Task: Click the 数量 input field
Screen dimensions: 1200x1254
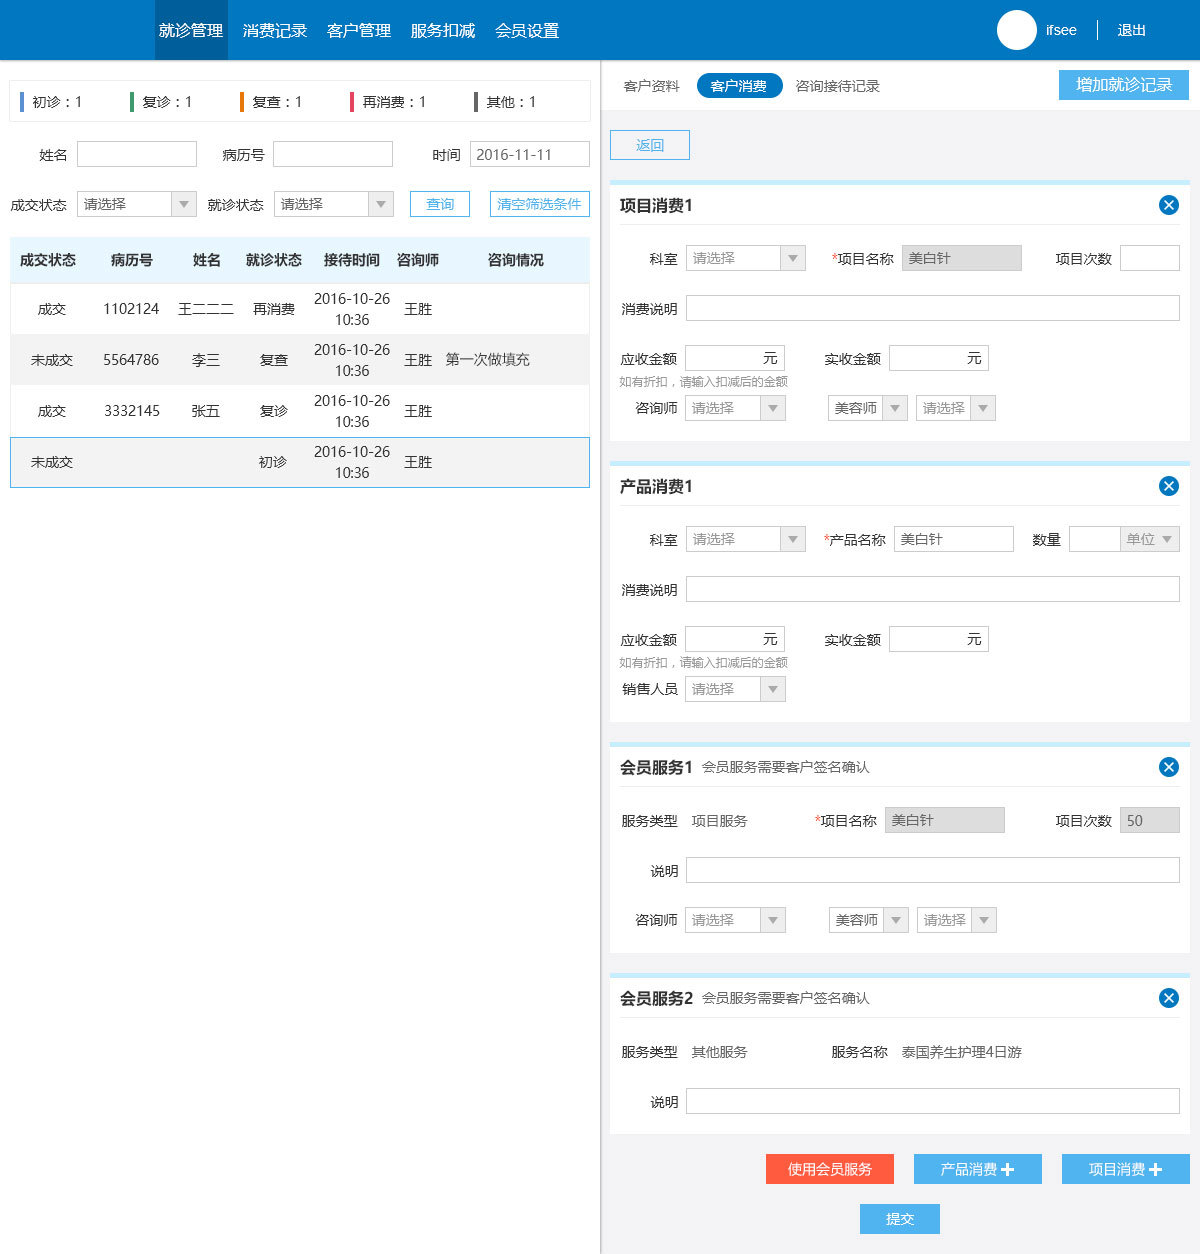Action: click(1094, 539)
